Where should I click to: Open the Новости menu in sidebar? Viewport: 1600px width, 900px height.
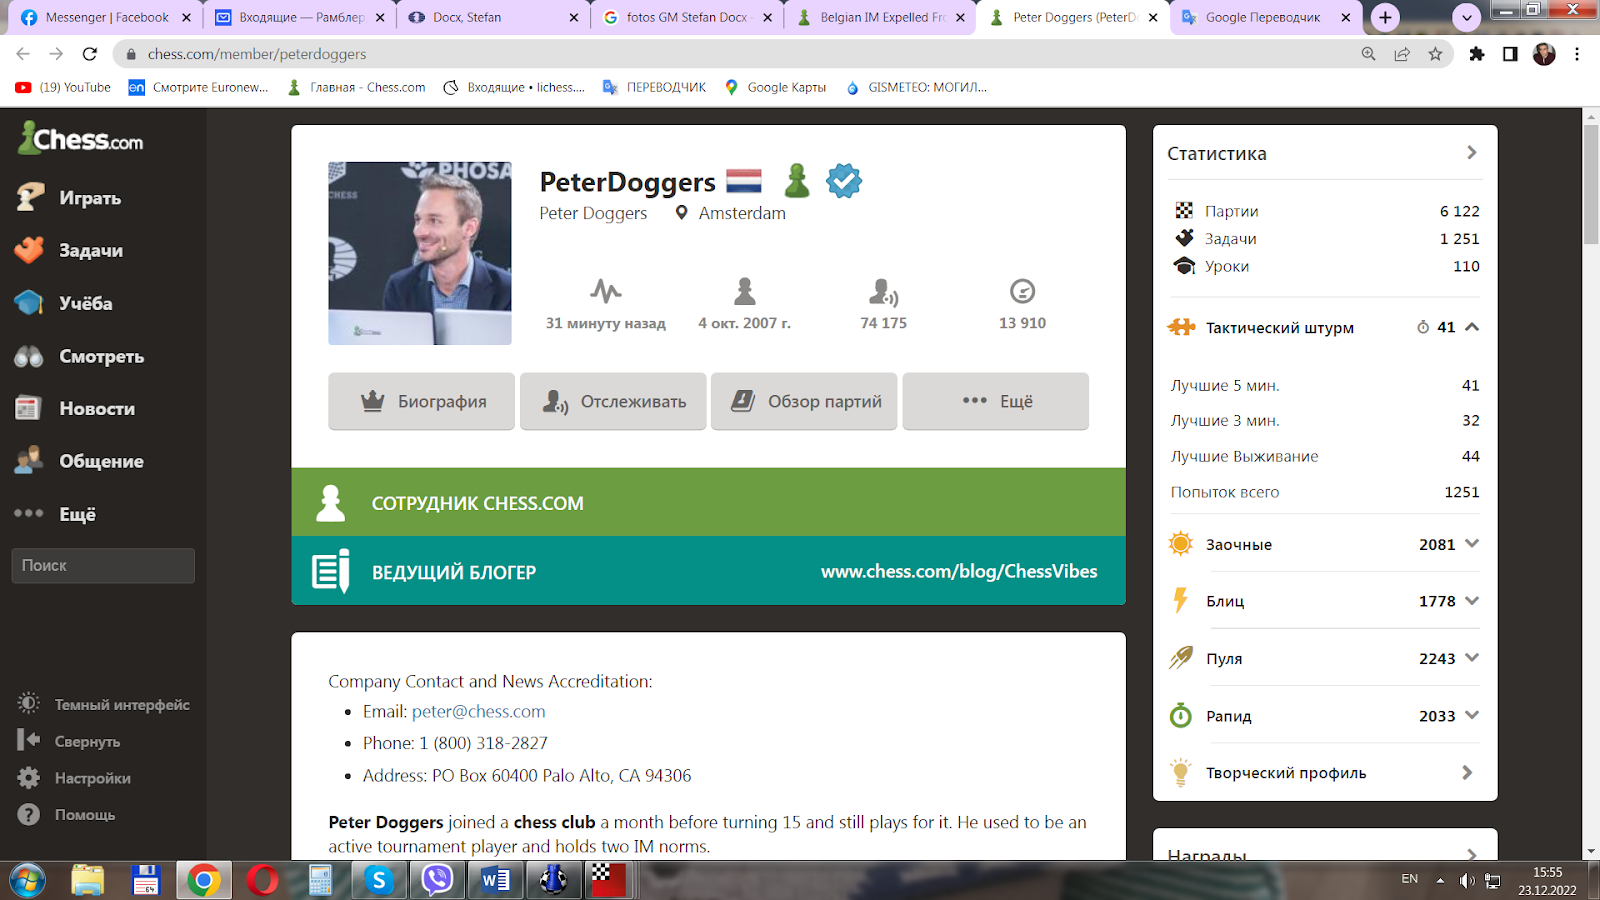(103, 408)
